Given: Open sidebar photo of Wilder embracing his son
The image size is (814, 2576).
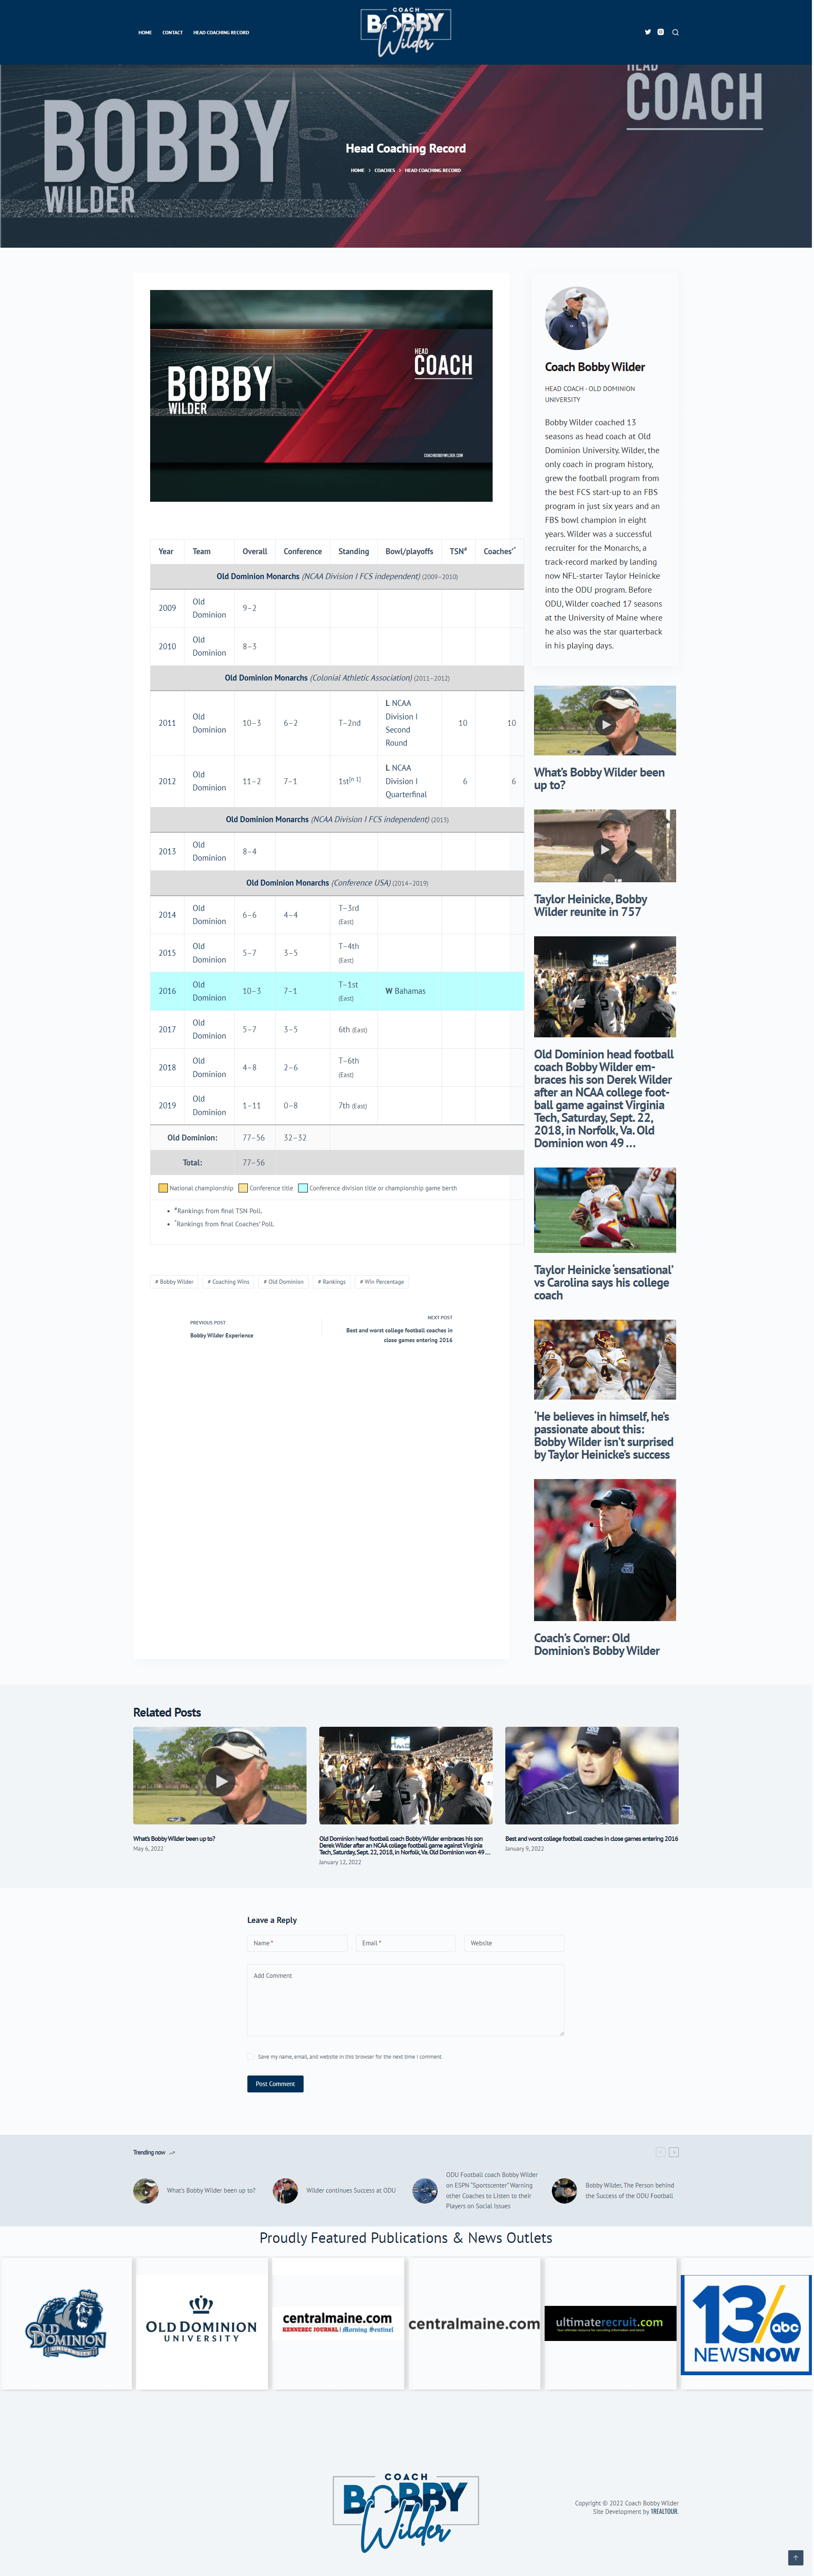Looking at the screenshot, I should (605, 986).
